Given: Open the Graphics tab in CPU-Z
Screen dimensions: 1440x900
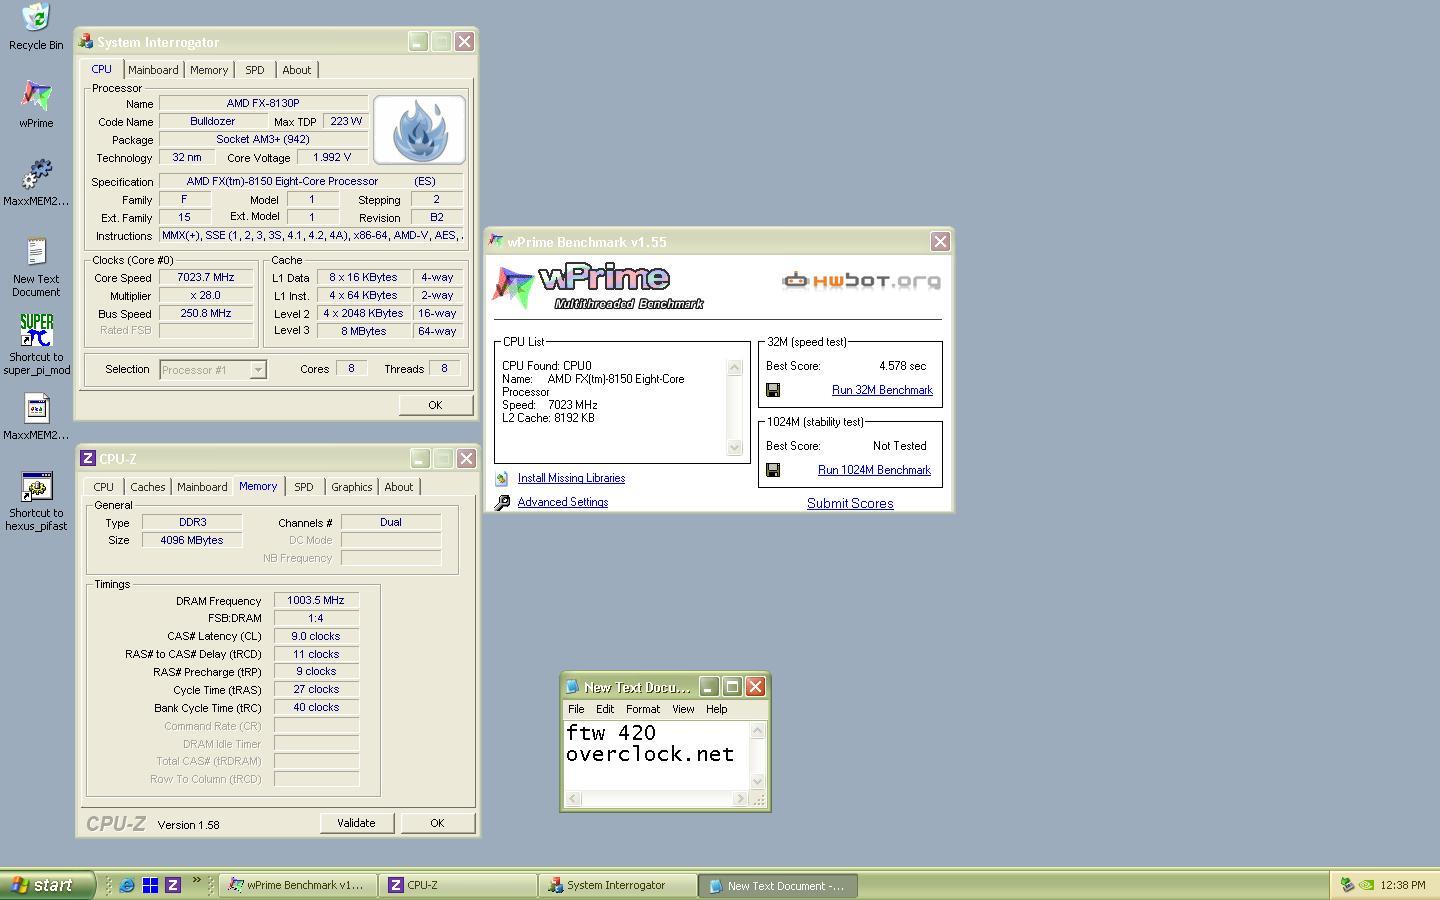Looking at the screenshot, I should point(352,487).
